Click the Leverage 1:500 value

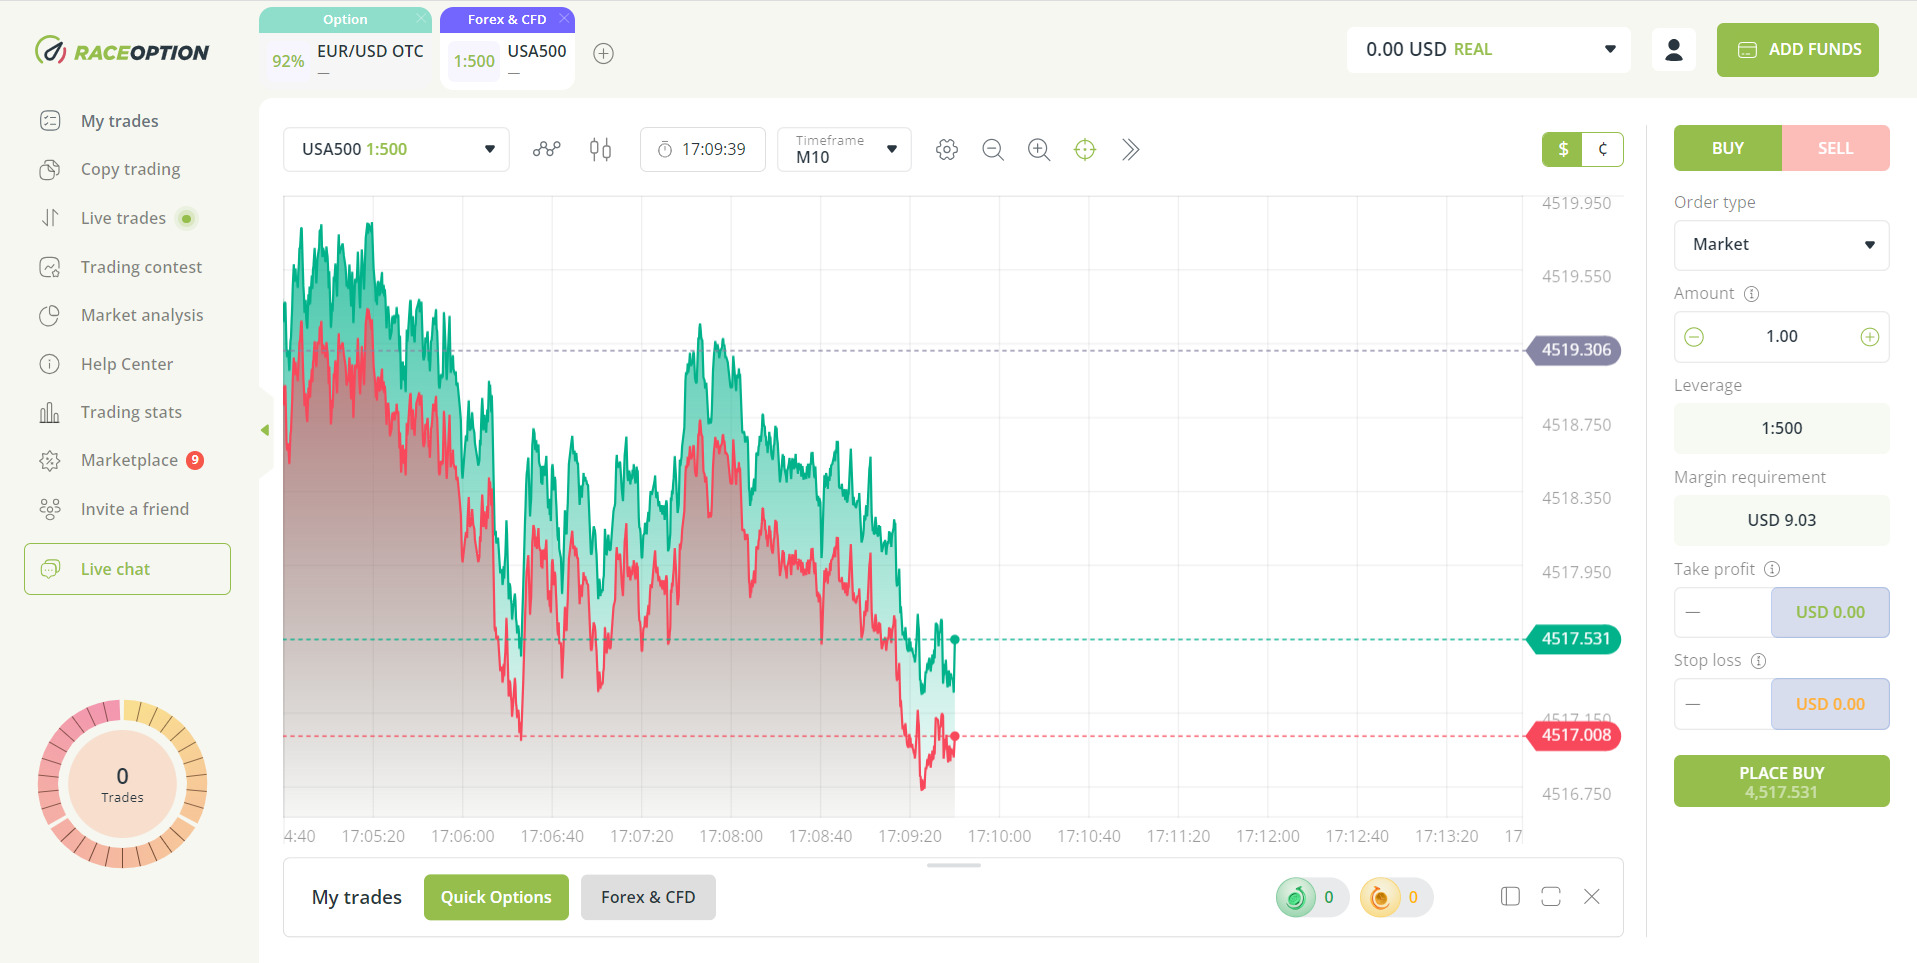pos(1782,428)
